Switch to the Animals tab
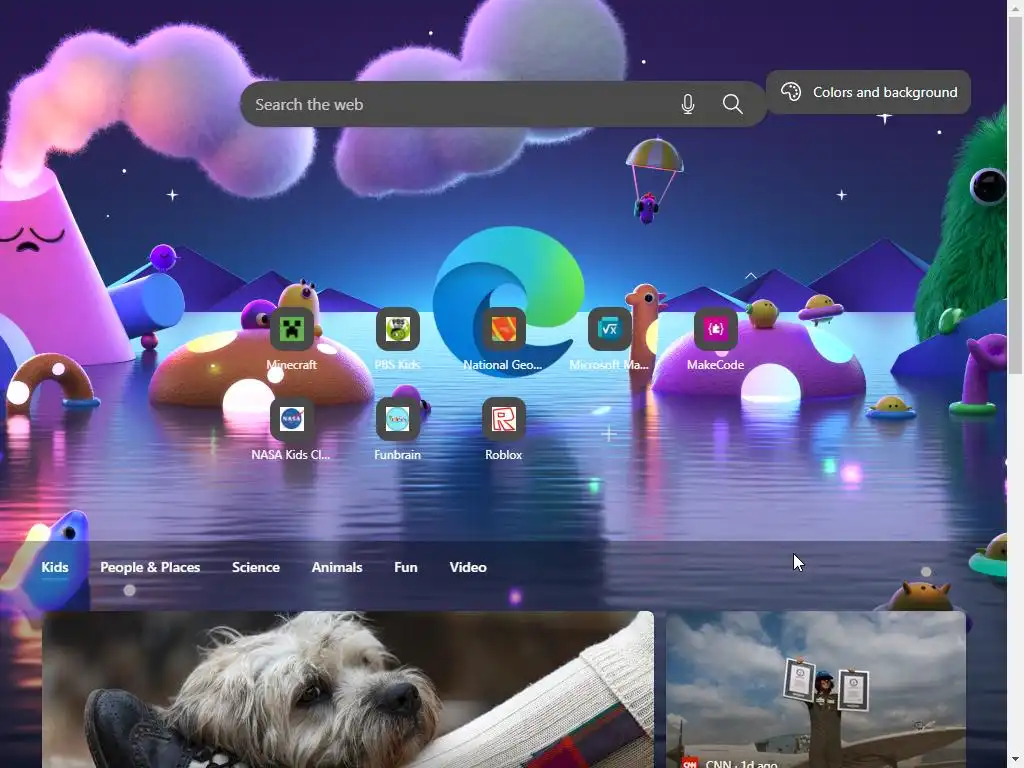Viewport: 1024px width, 768px height. (x=337, y=568)
